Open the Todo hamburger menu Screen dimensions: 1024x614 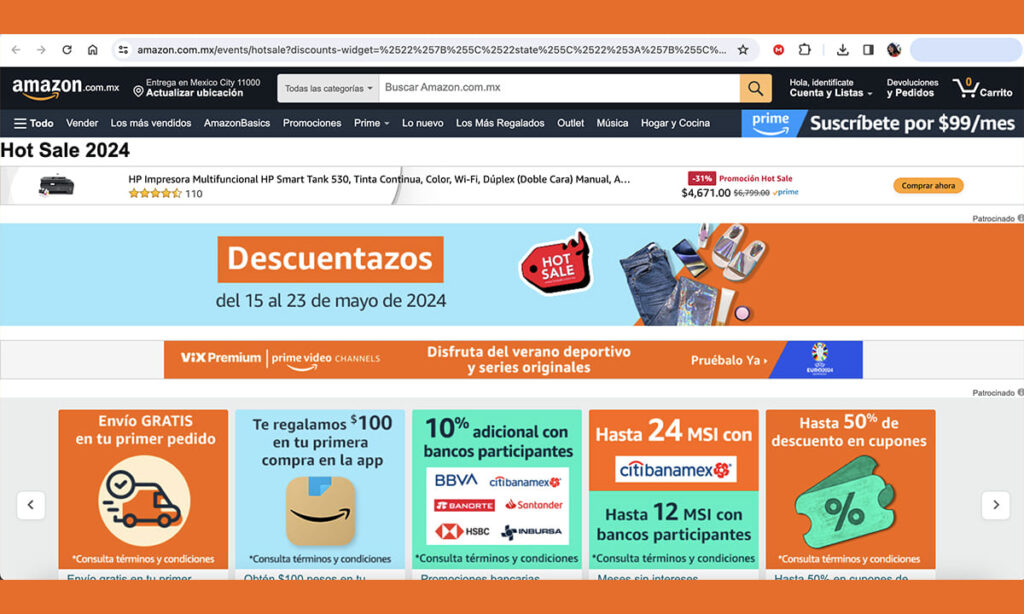(34, 123)
